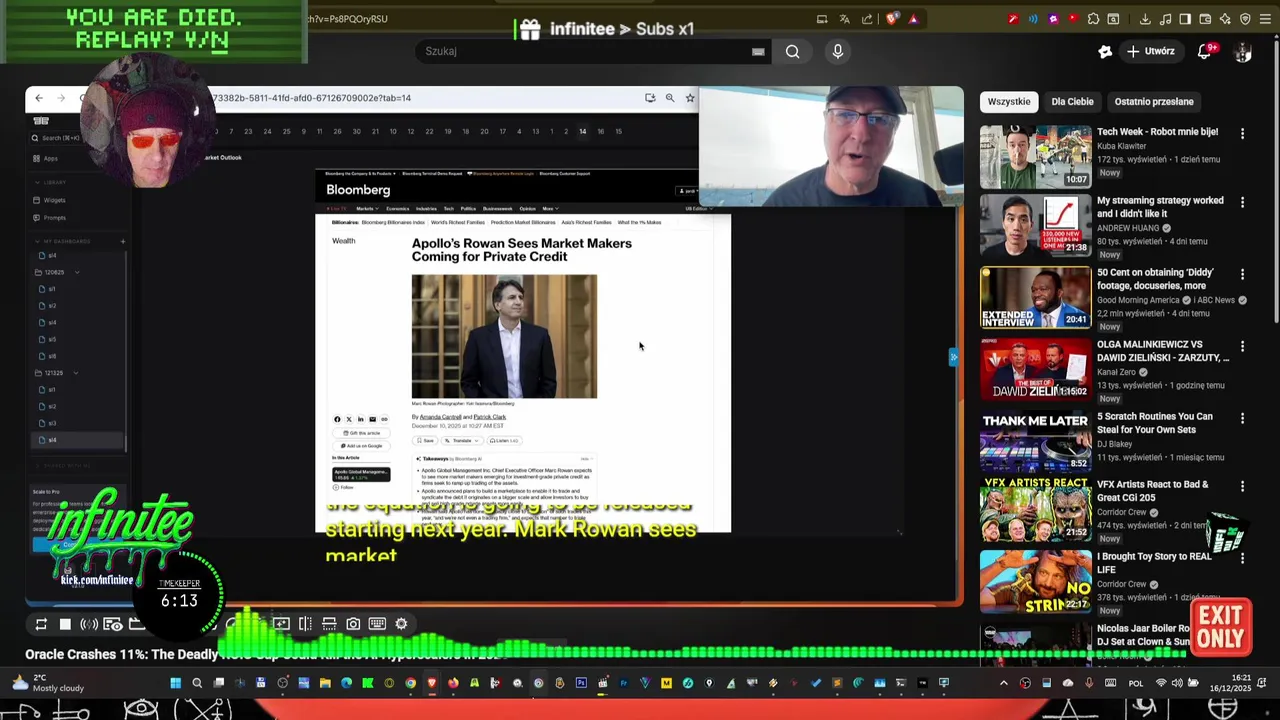Open the browser hamburger menu
This screenshot has width=1280, height=720.
(1266, 18)
